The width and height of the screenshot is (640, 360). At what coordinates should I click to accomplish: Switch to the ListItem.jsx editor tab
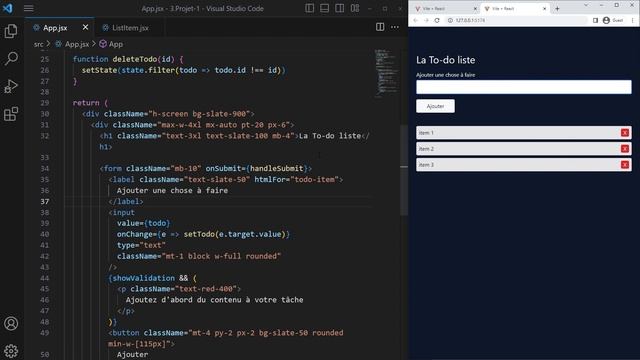(x=130, y=28)
